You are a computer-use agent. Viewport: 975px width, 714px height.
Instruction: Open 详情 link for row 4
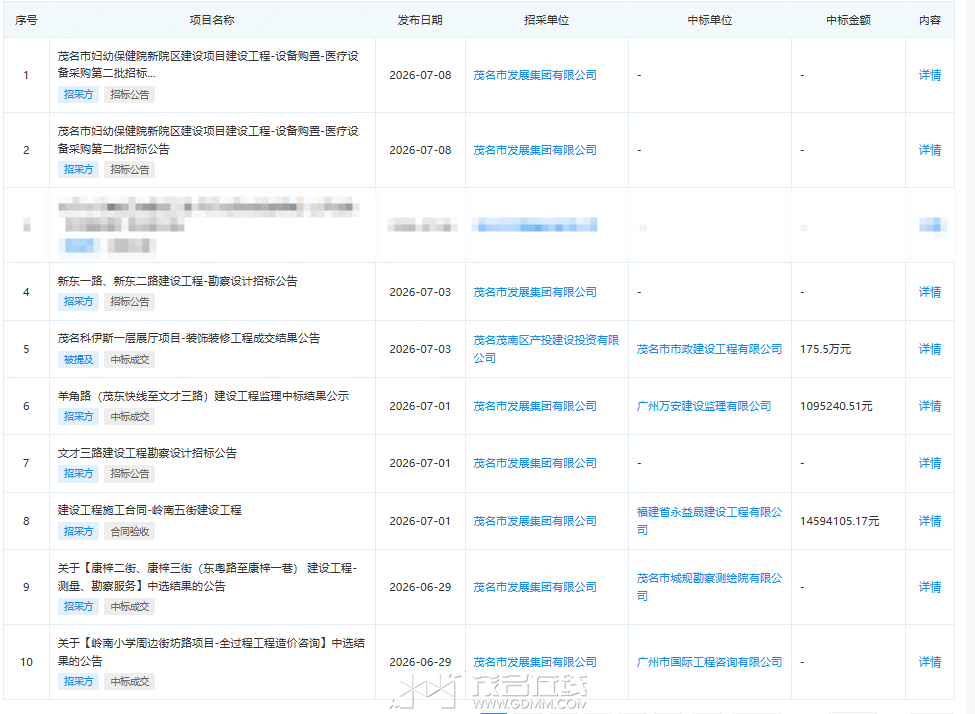coord(930,292)
